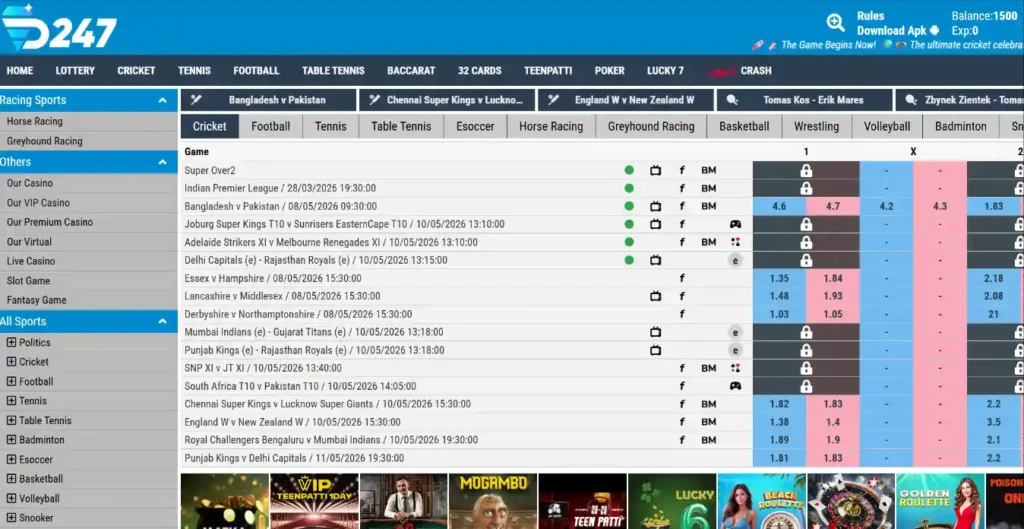Screen dimensions: 1024x529
Task: Open the search magnifier icon
Action: [835, 22]
